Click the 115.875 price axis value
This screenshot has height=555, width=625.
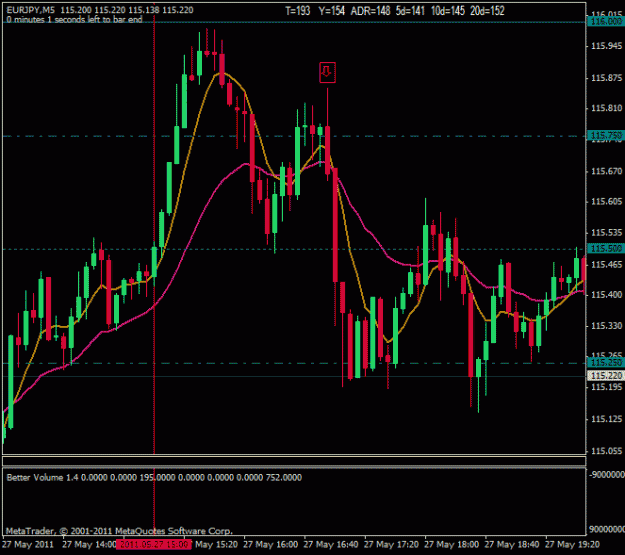606,78
